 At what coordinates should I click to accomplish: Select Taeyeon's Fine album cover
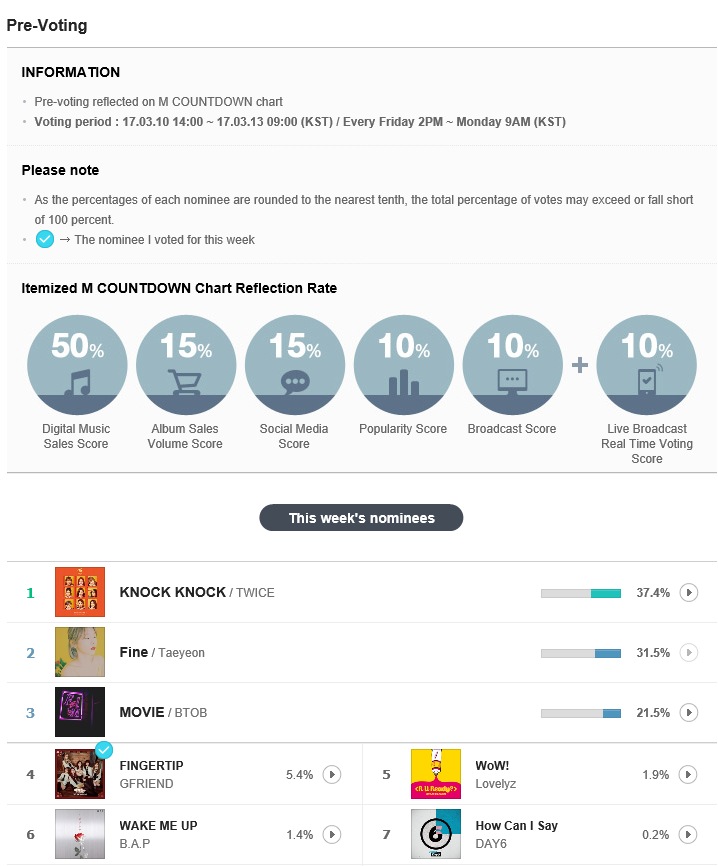click(x=80, y=652)
